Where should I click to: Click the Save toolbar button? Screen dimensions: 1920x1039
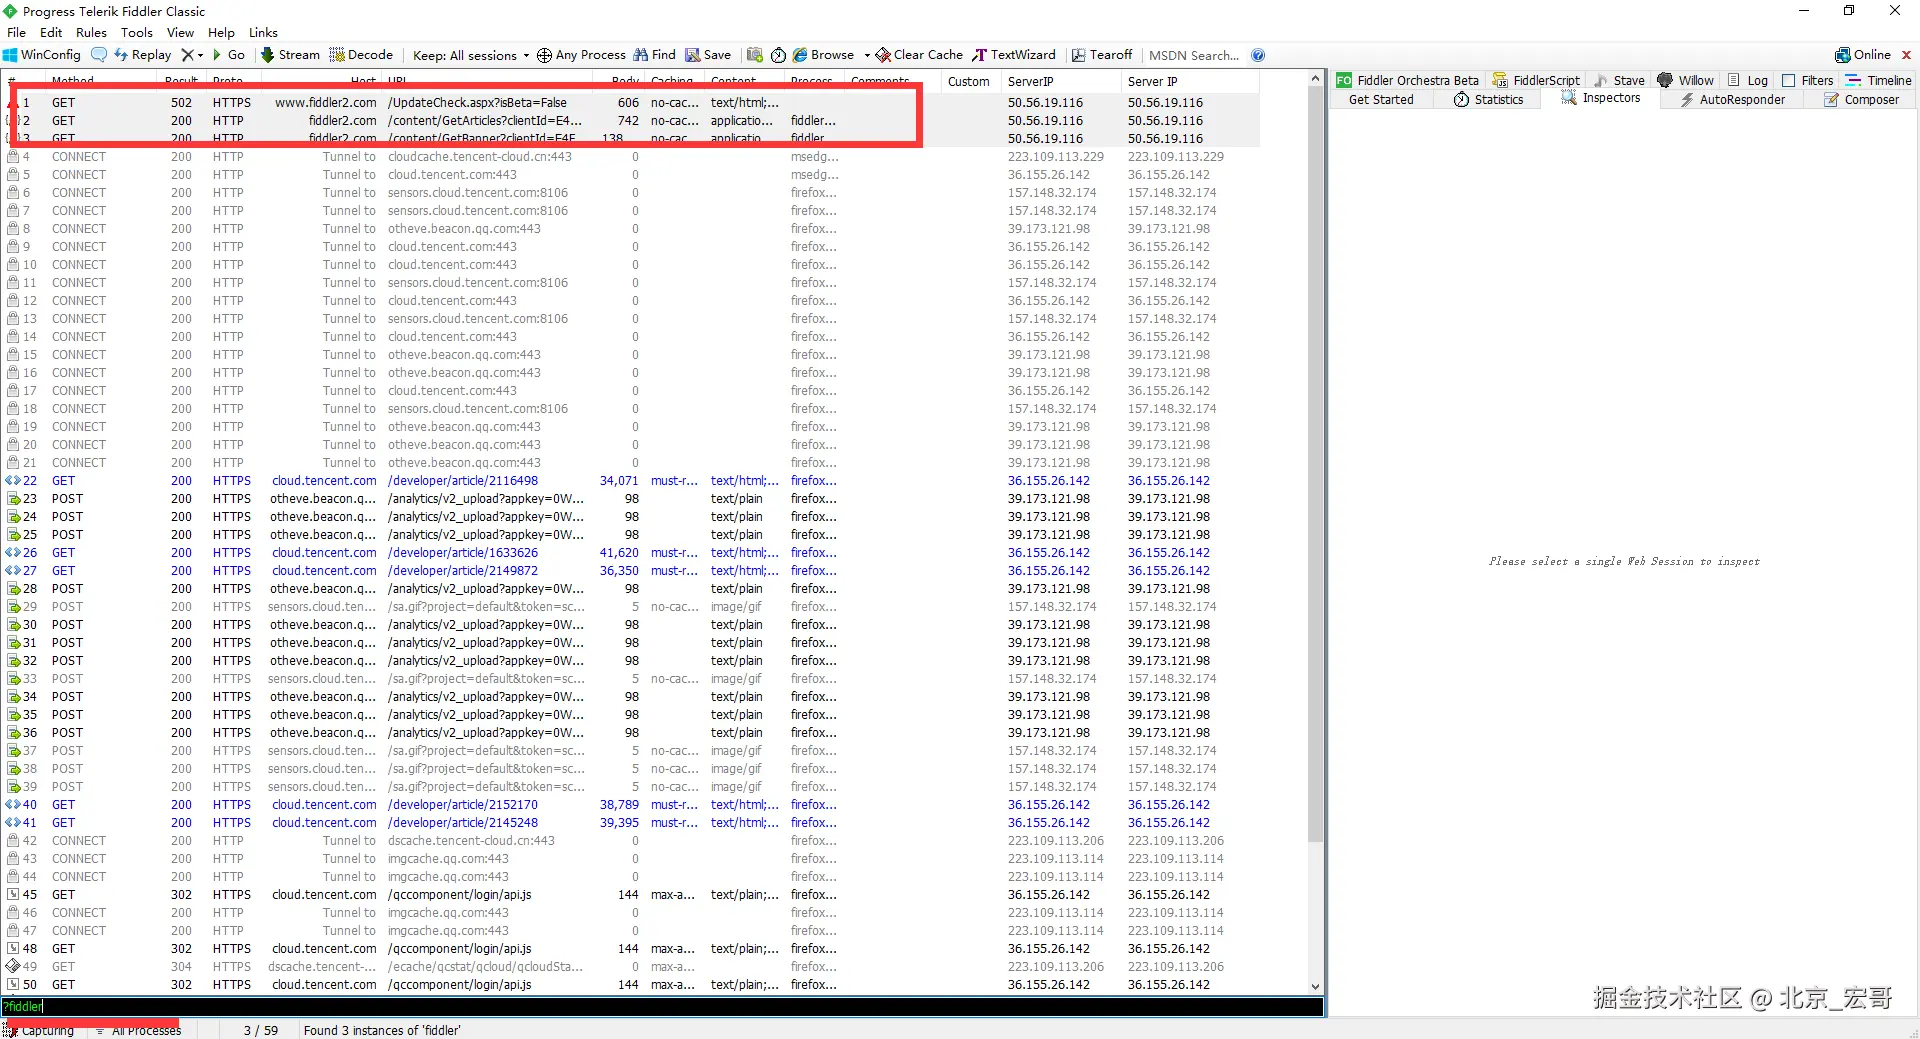click(708, 55)
